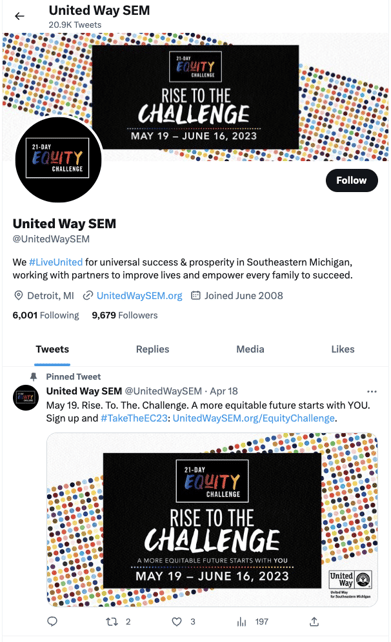Screen dimensions: 391x642
Task: Open the three-dot more options menu
Action: pos(372,391)
